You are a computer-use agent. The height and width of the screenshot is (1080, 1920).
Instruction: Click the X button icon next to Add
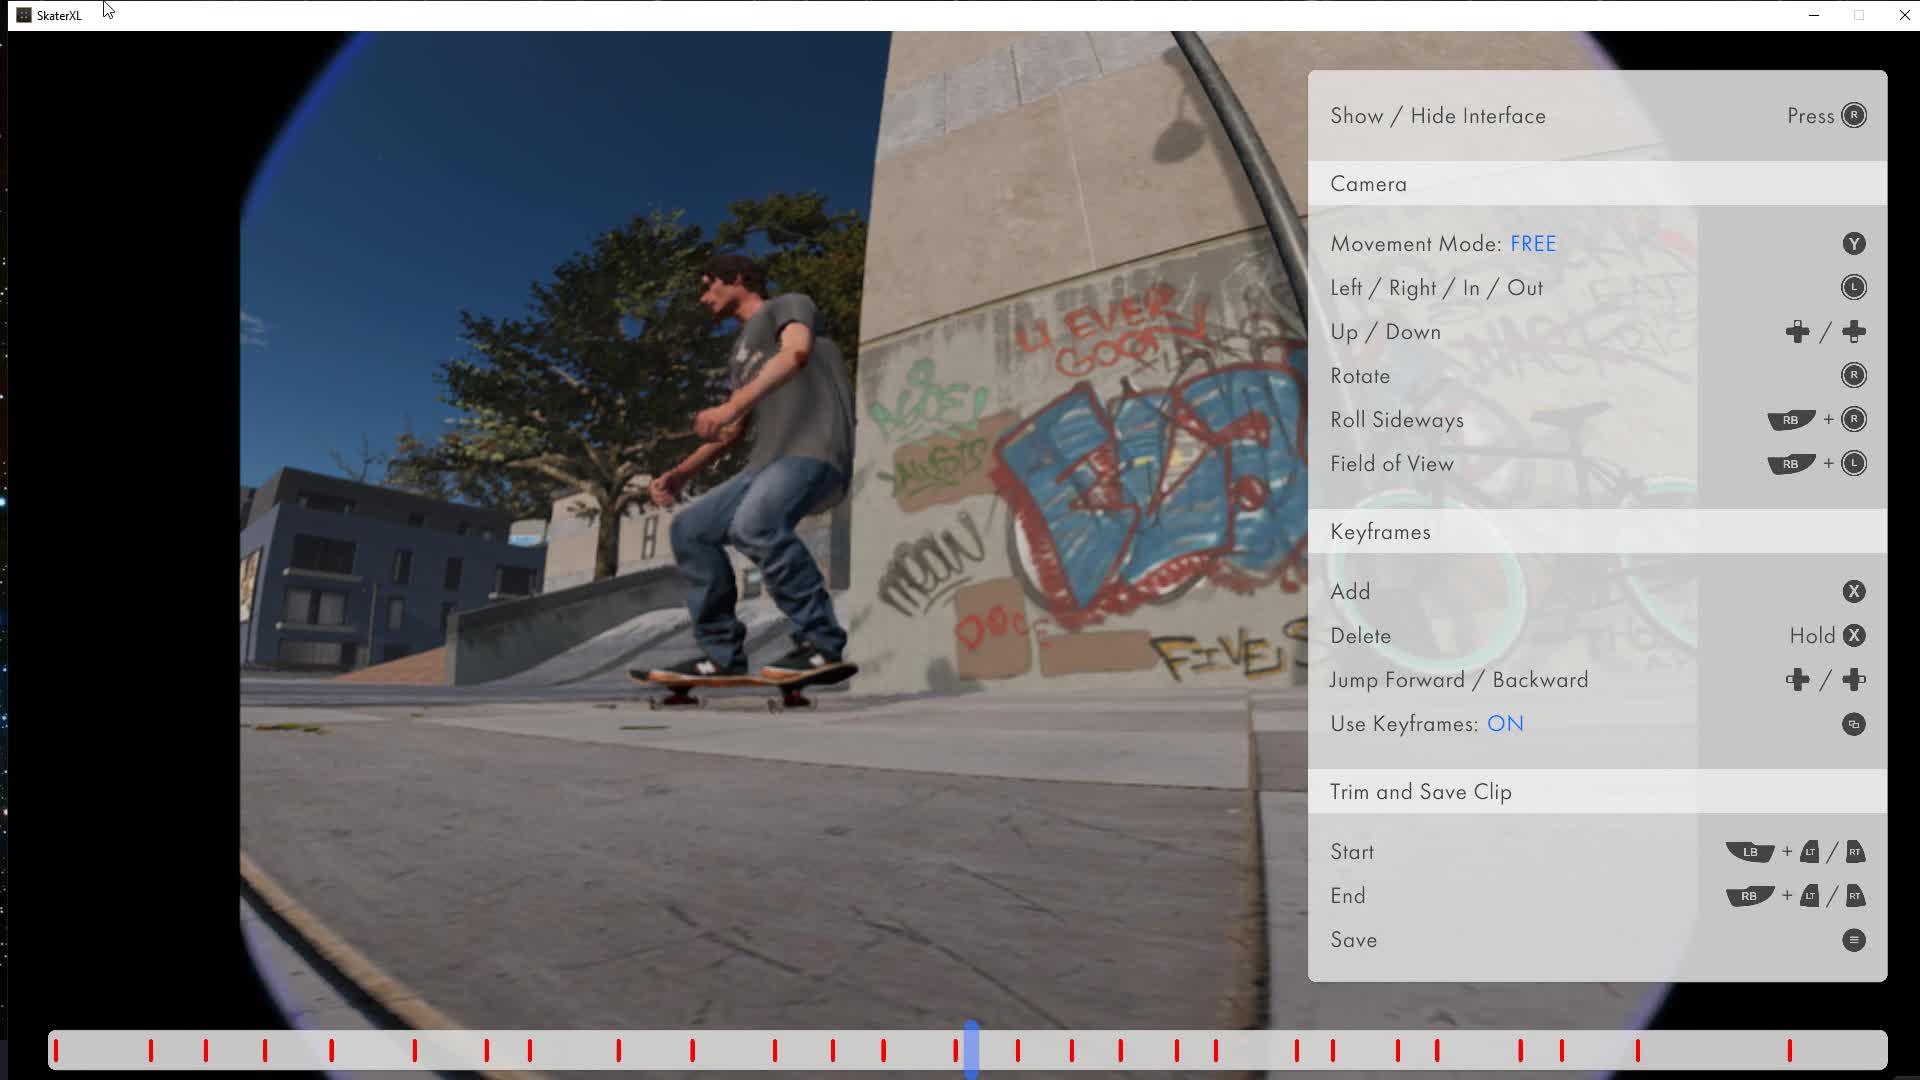pos(1853,592)
